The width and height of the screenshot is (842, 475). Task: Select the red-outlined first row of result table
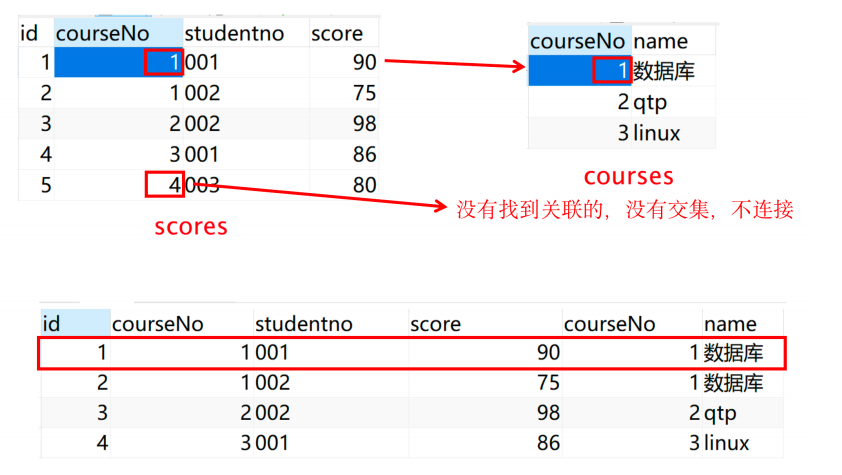[x=411, y=353]
